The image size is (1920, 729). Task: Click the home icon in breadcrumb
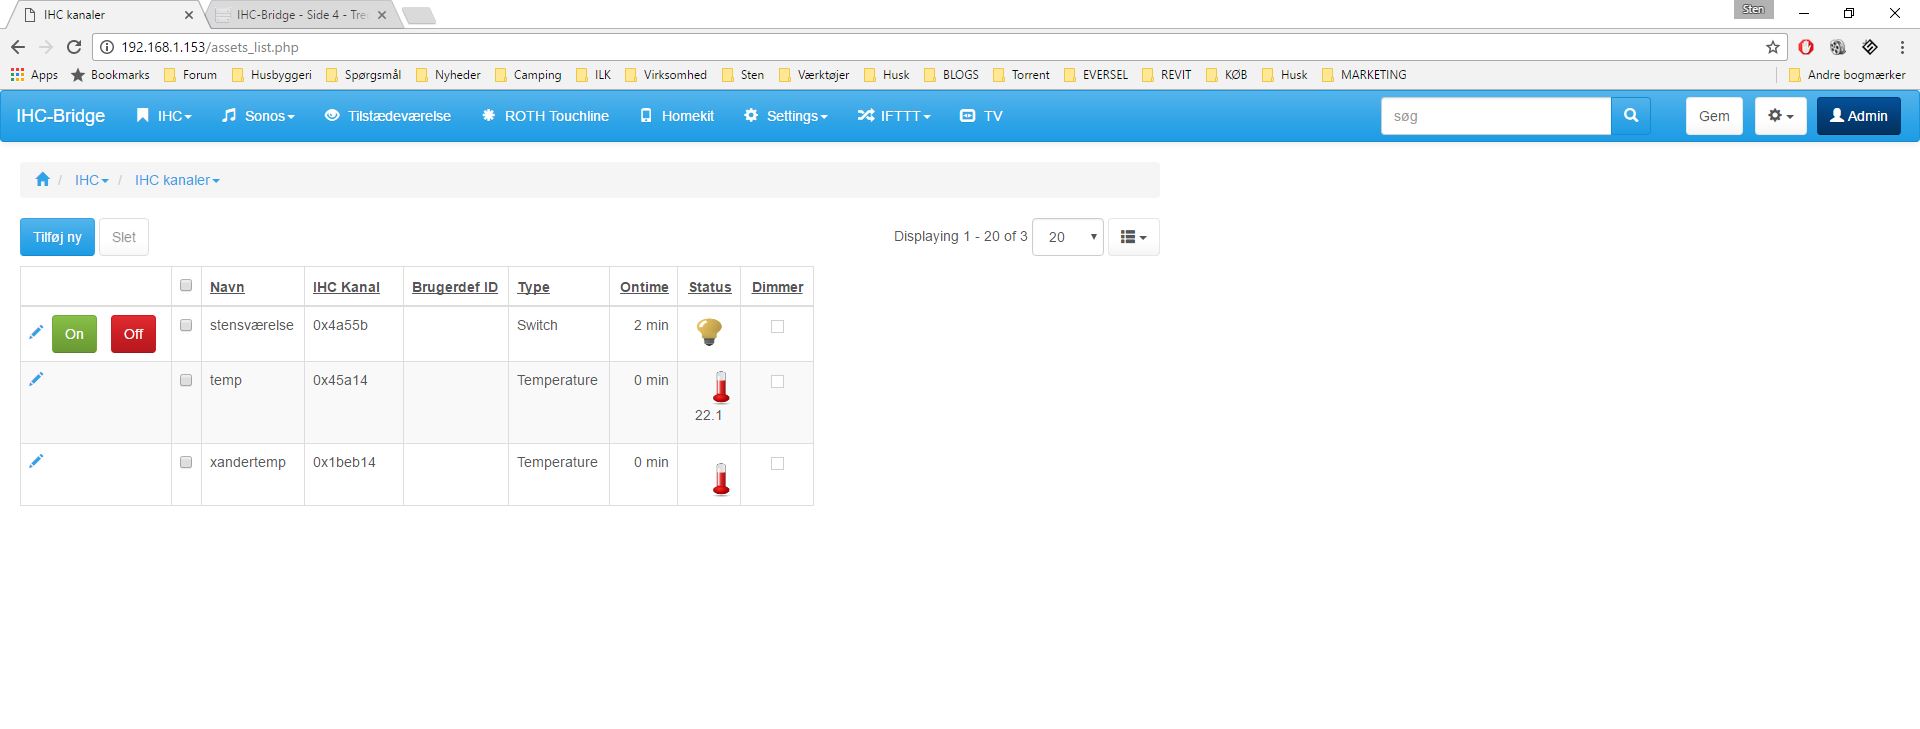[42, 180]
